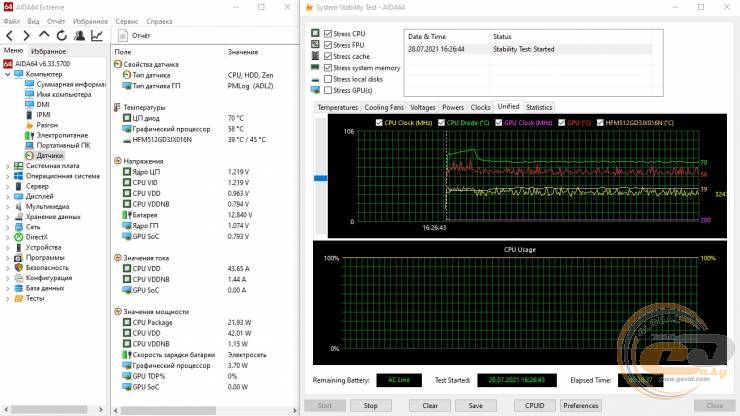Click the Безопасность shield icon
The image size is (740, 416).
[18, 268]
